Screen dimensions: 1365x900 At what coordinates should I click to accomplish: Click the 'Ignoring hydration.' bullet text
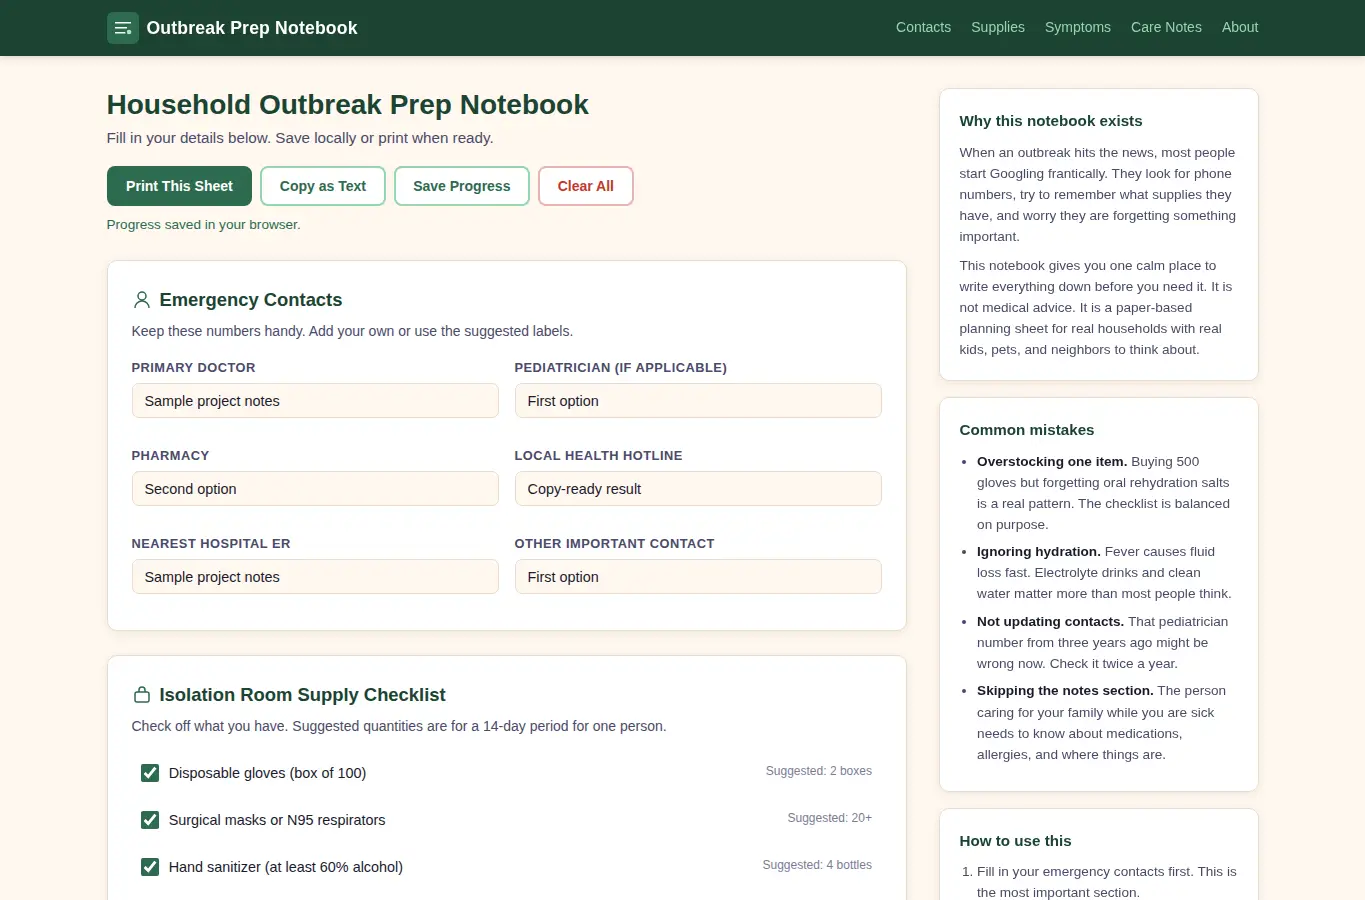click(x=1039, y=552)
